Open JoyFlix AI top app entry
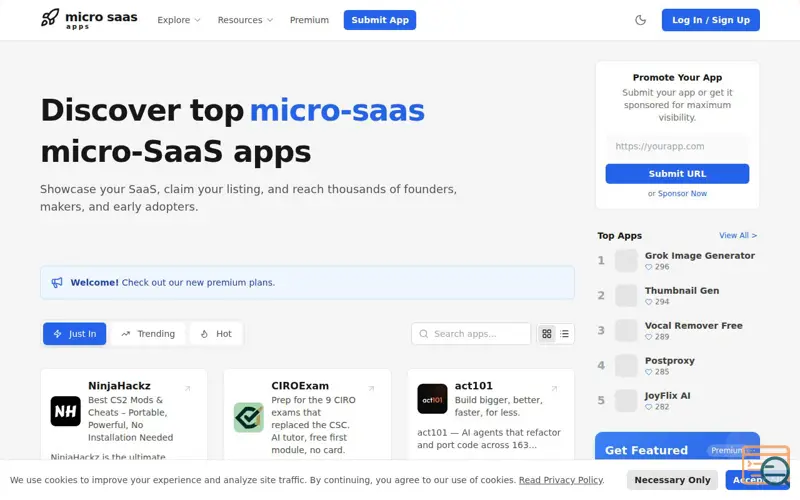 click(667, 395)
